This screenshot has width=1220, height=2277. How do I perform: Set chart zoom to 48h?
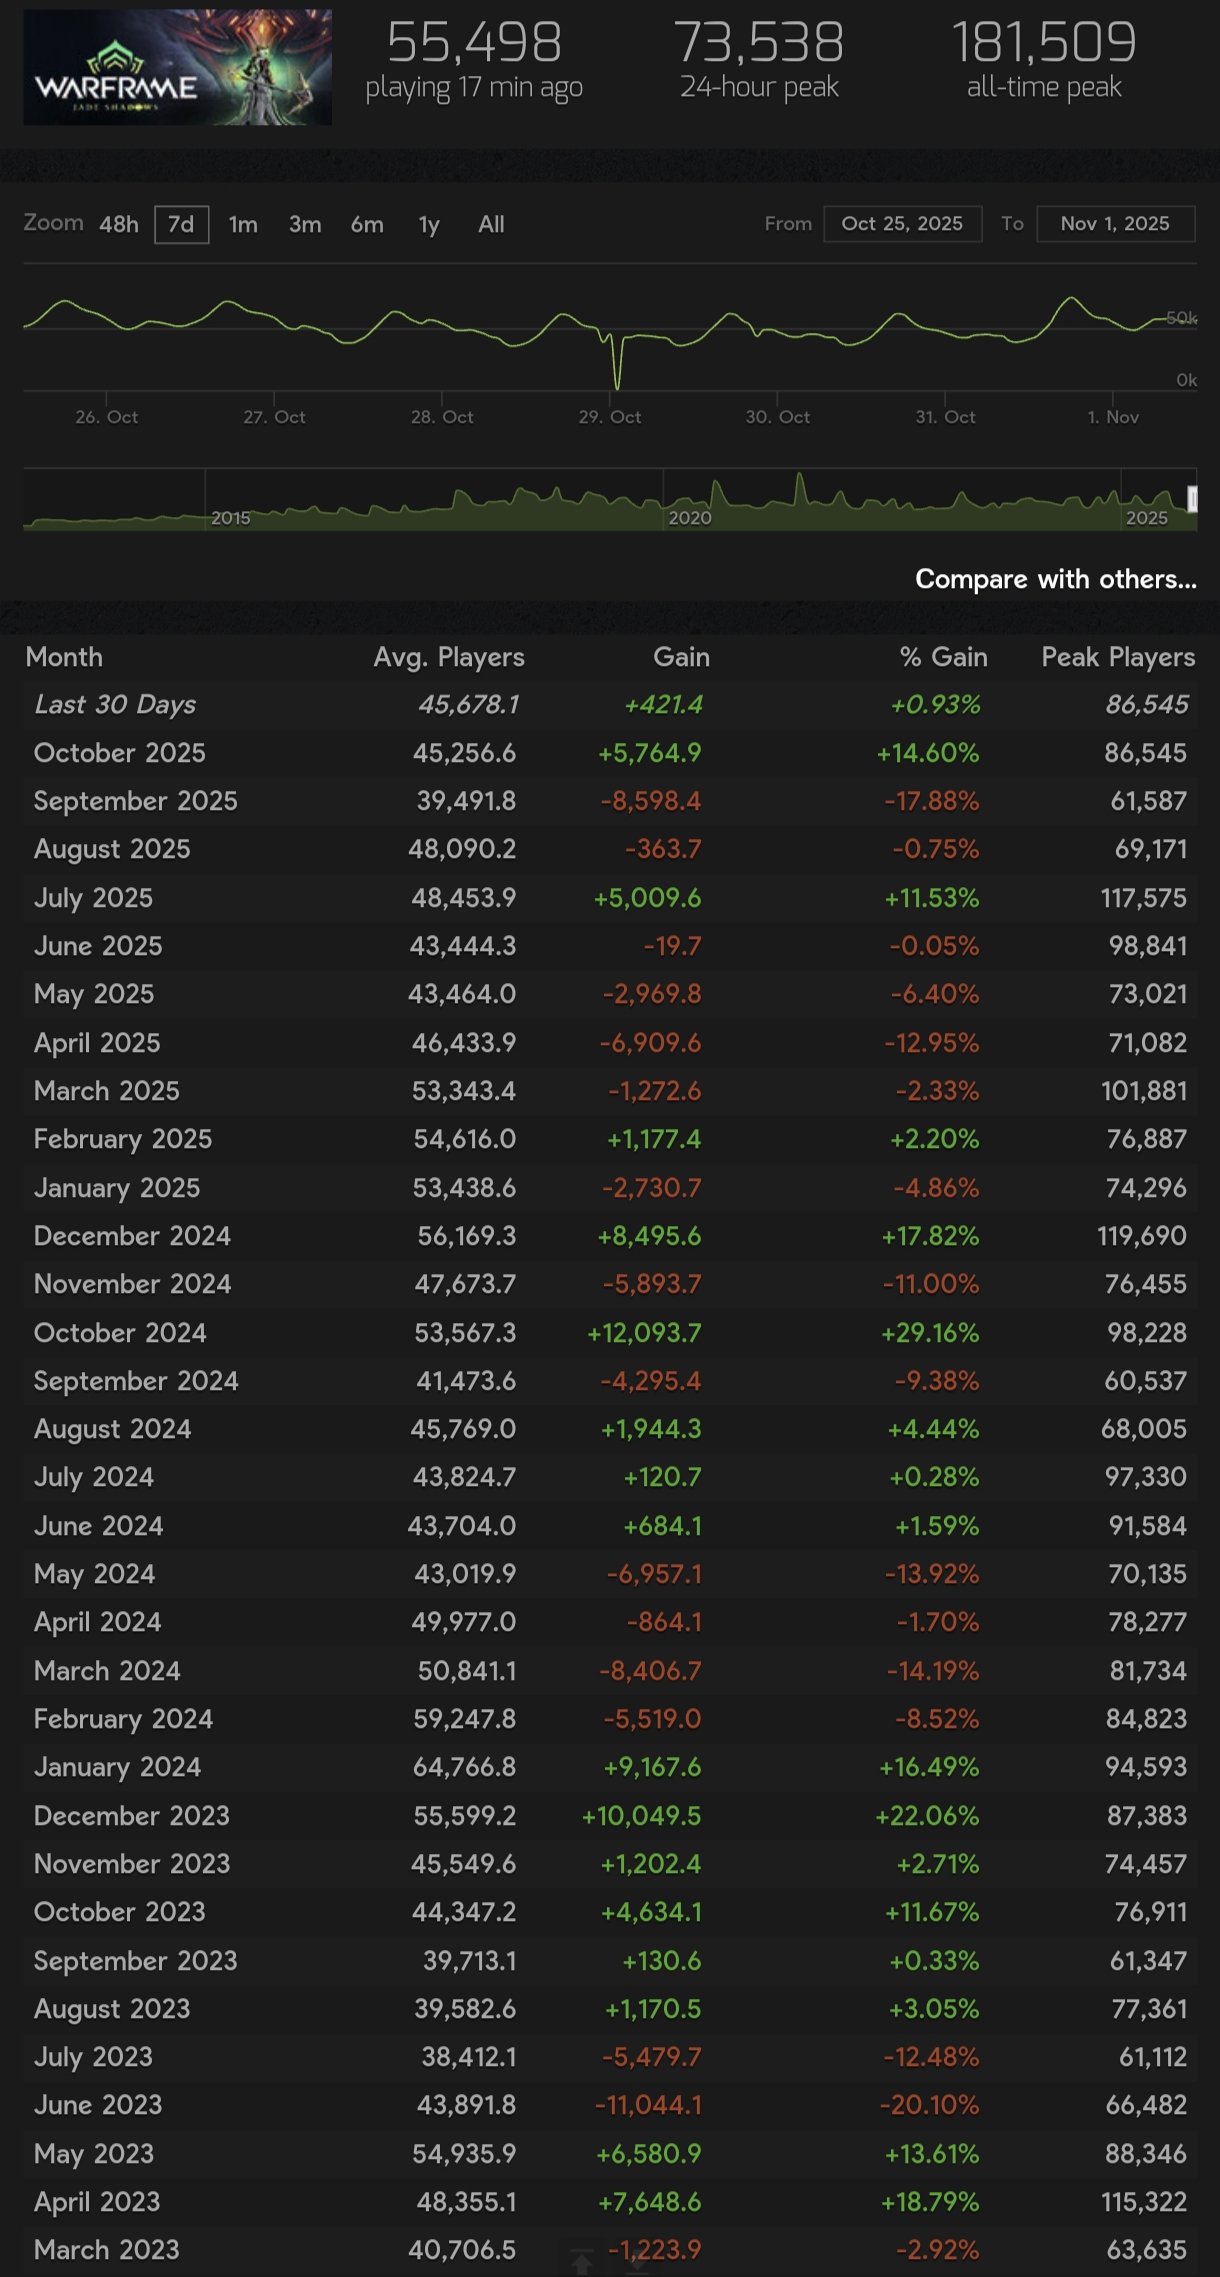pos(119,224)
